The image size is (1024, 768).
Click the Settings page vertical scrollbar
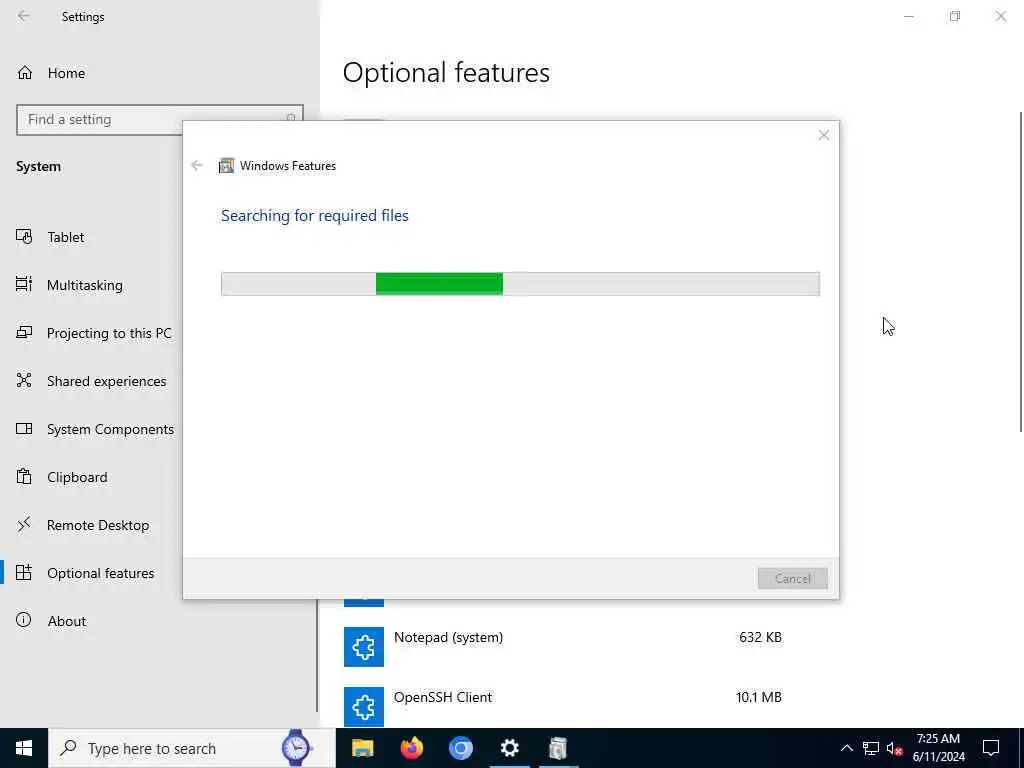point(1020,272)
